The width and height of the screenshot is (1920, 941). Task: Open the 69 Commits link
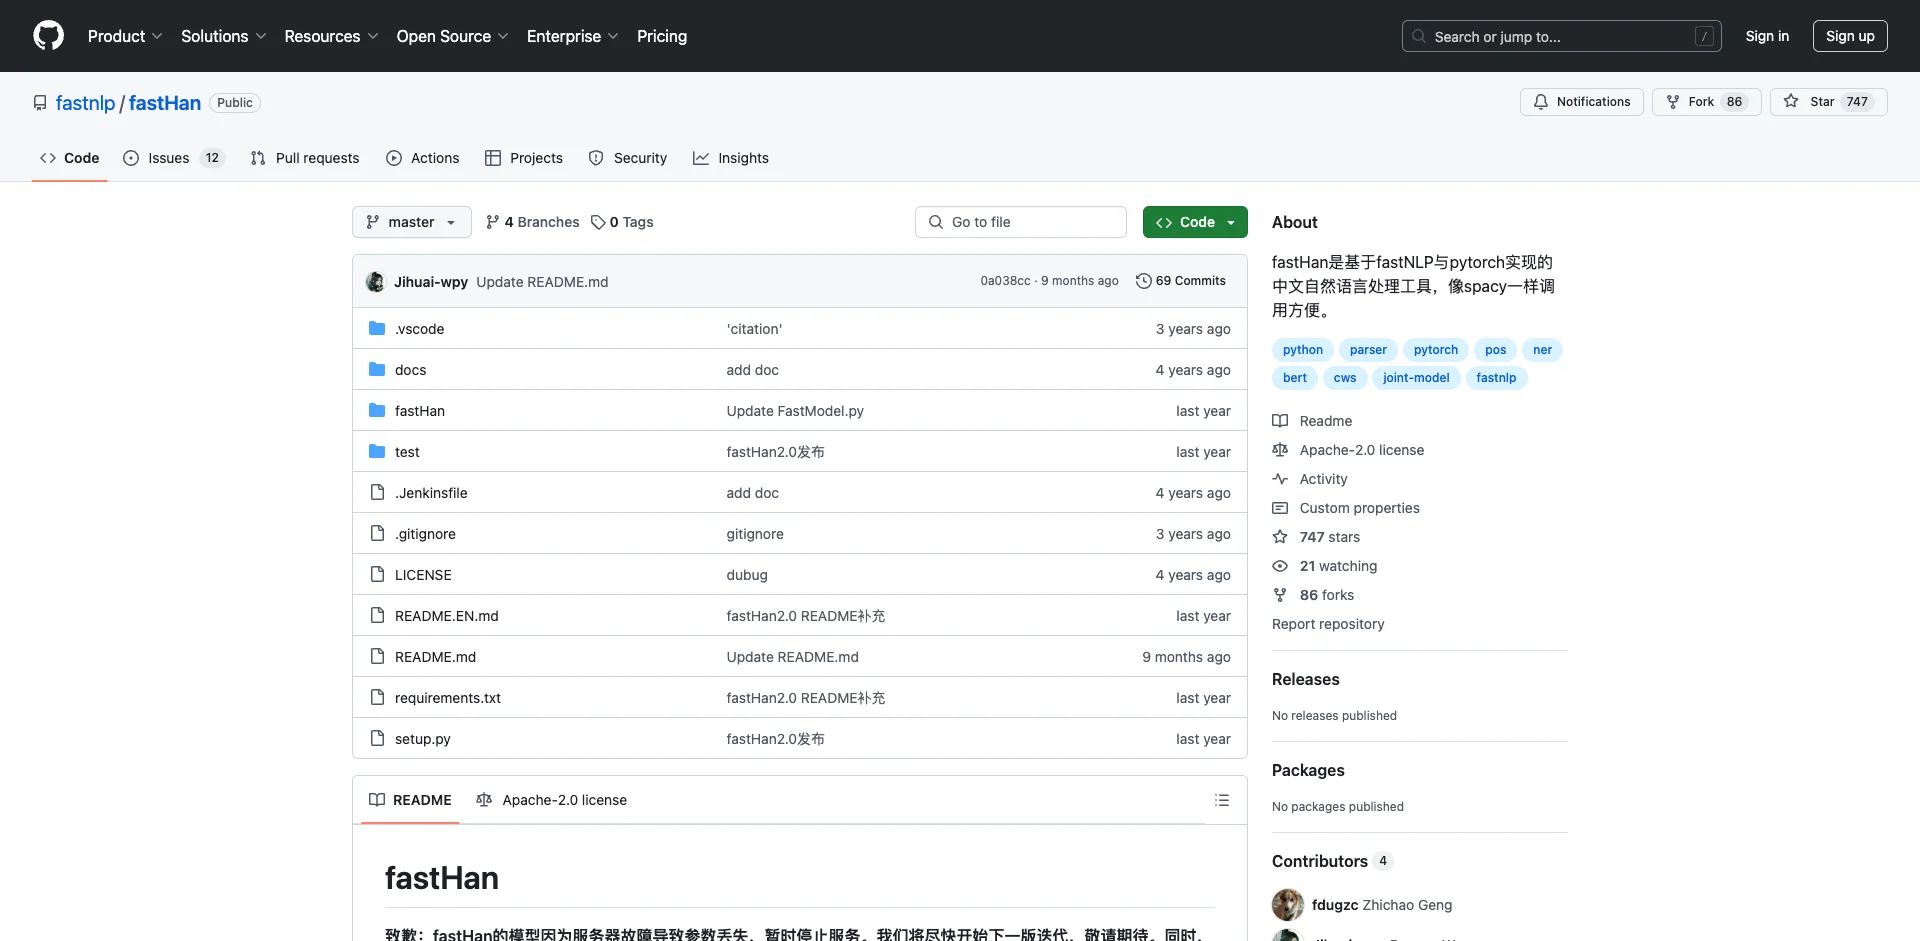tap(1181, 281)
